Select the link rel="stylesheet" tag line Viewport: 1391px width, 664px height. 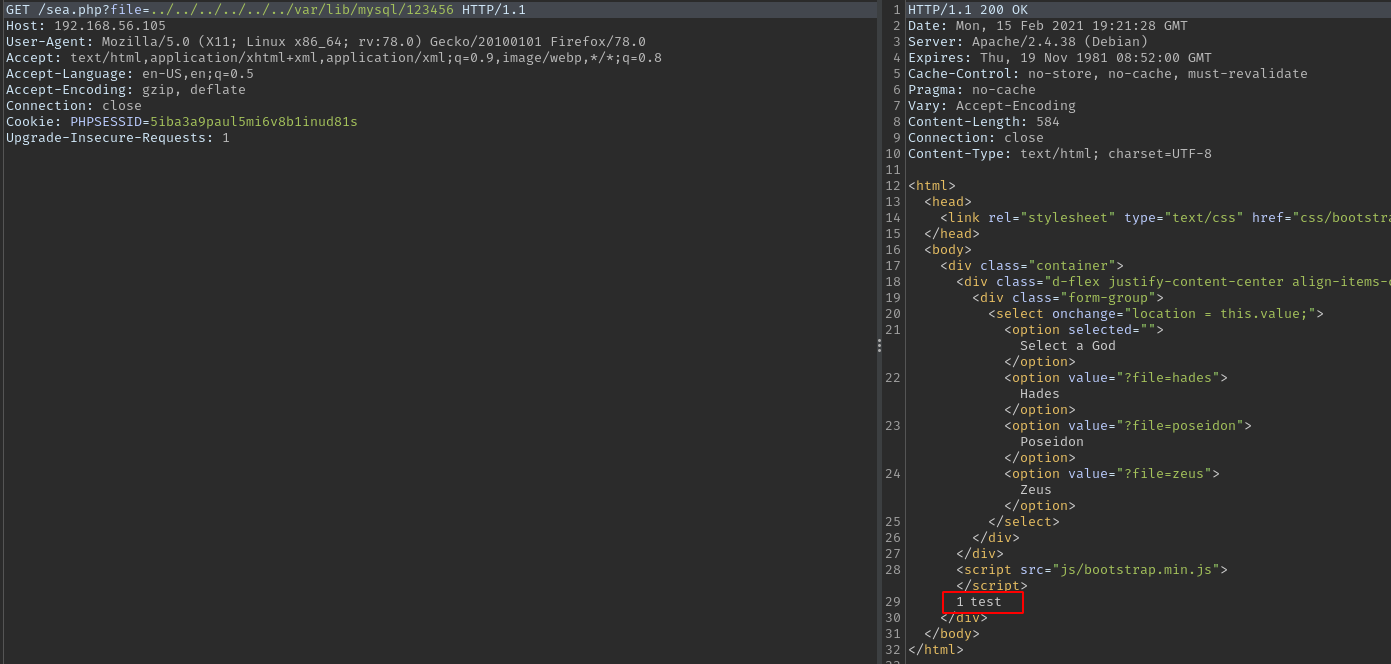(x=1165, y=218)
